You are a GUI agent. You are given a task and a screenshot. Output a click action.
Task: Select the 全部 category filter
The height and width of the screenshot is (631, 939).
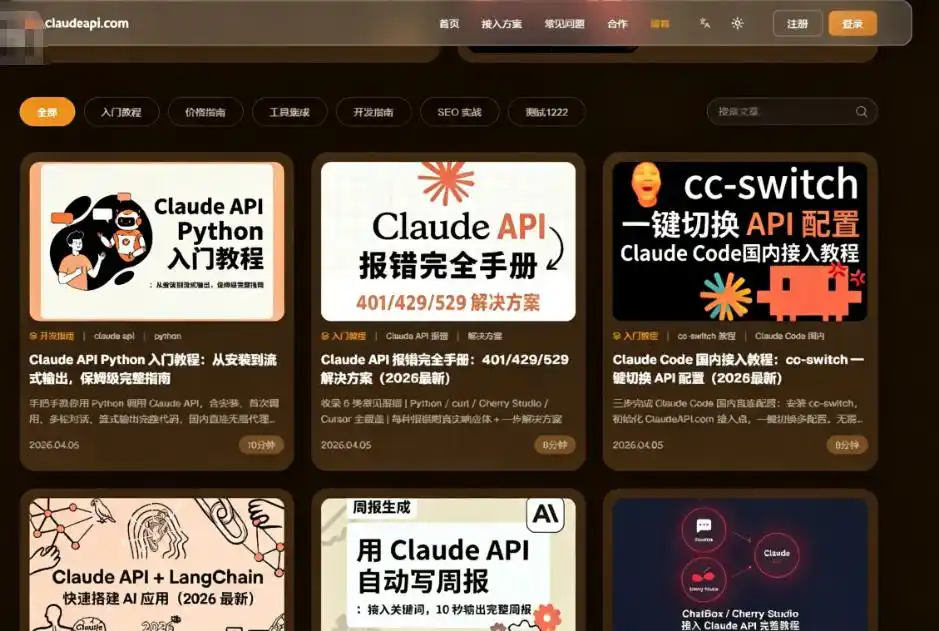[47, 112]
